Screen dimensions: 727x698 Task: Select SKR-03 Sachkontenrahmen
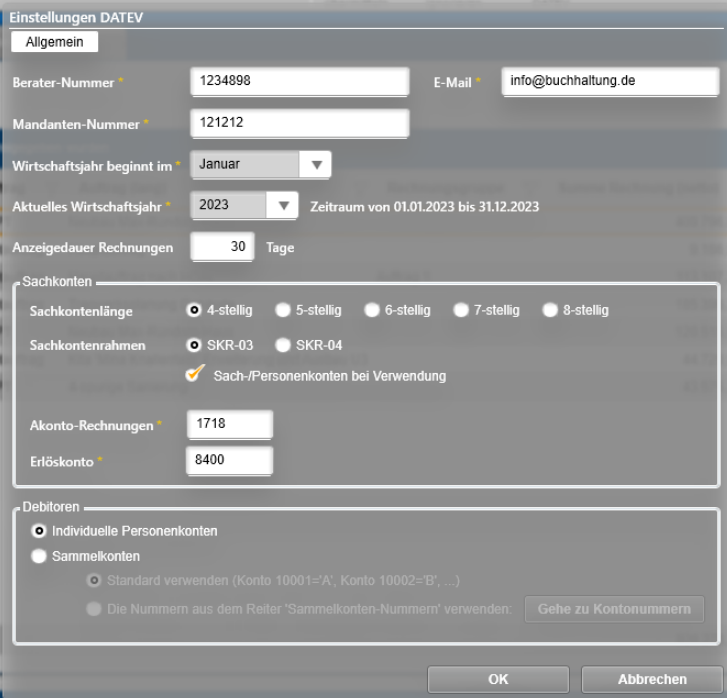point(195,345)
